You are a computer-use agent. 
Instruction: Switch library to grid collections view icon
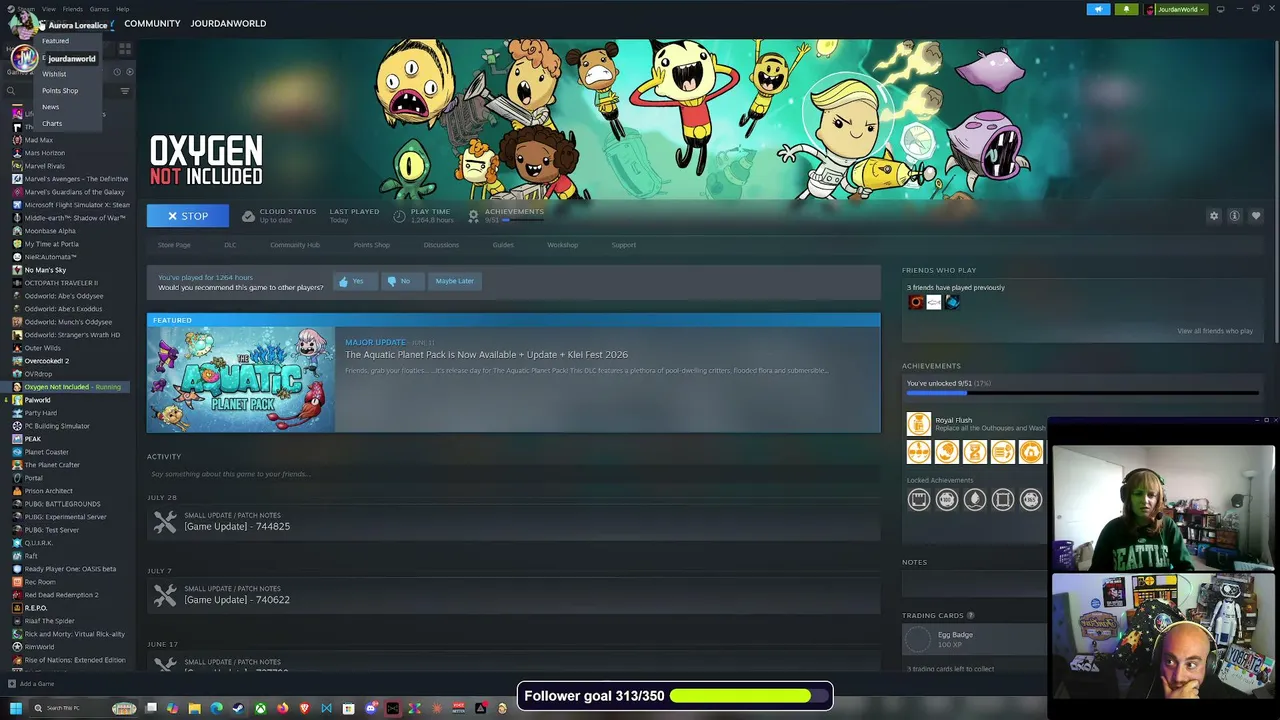tap(125, 47)
